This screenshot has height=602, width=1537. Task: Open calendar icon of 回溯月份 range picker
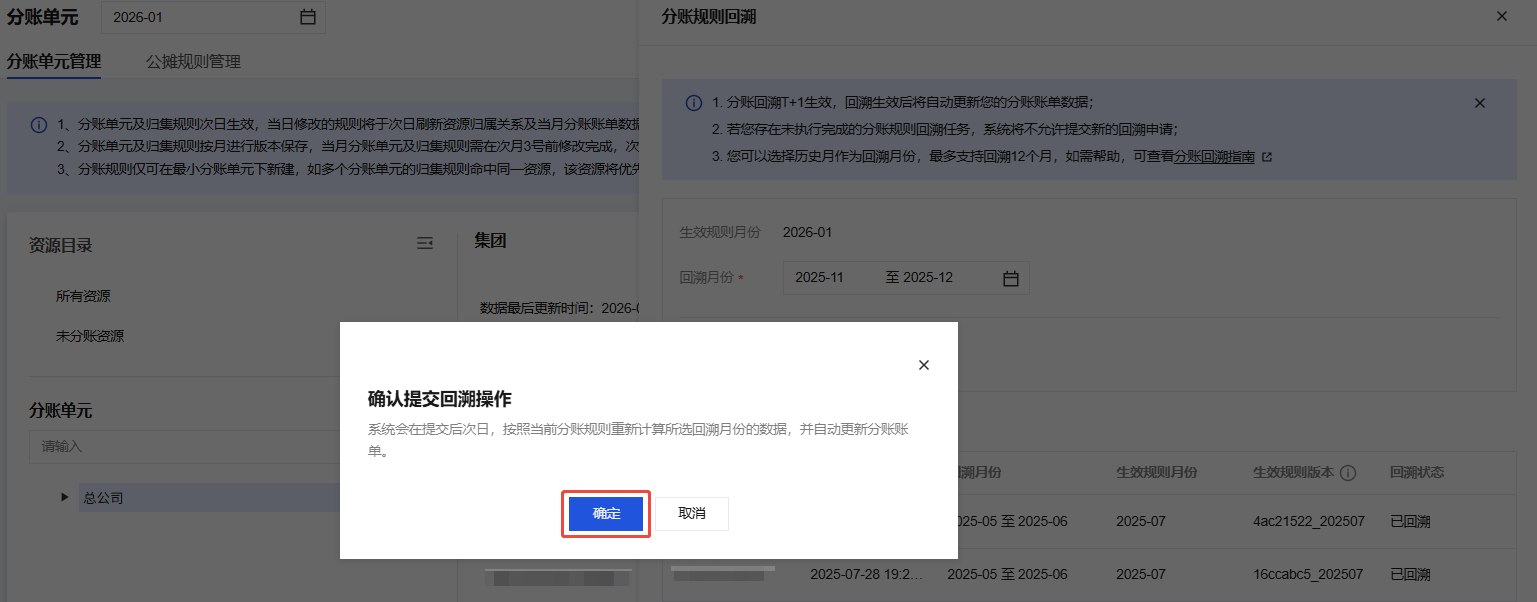tap(1011, 278)
